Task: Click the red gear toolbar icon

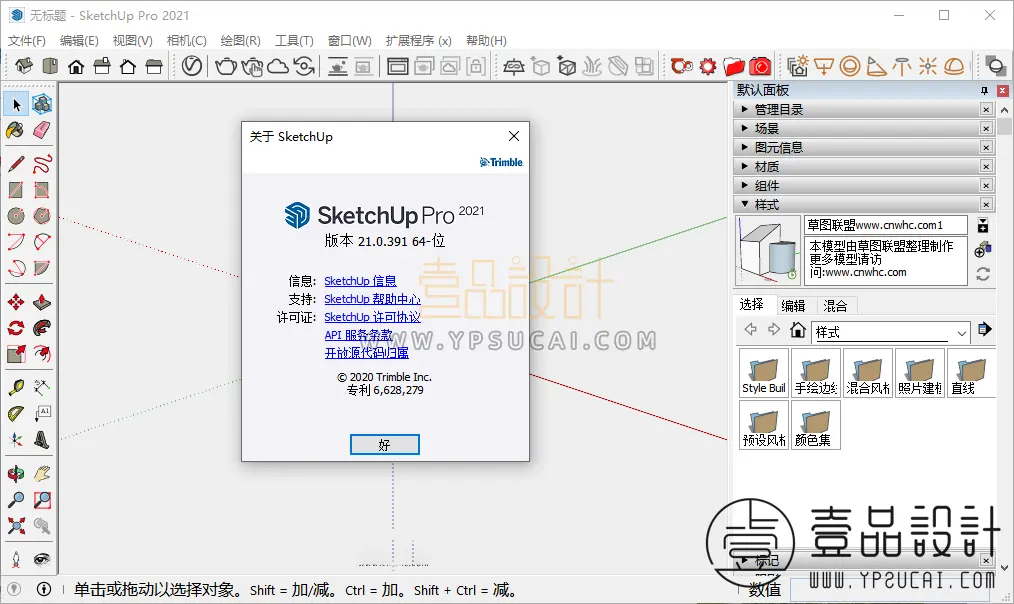Action: coord(708,66)
